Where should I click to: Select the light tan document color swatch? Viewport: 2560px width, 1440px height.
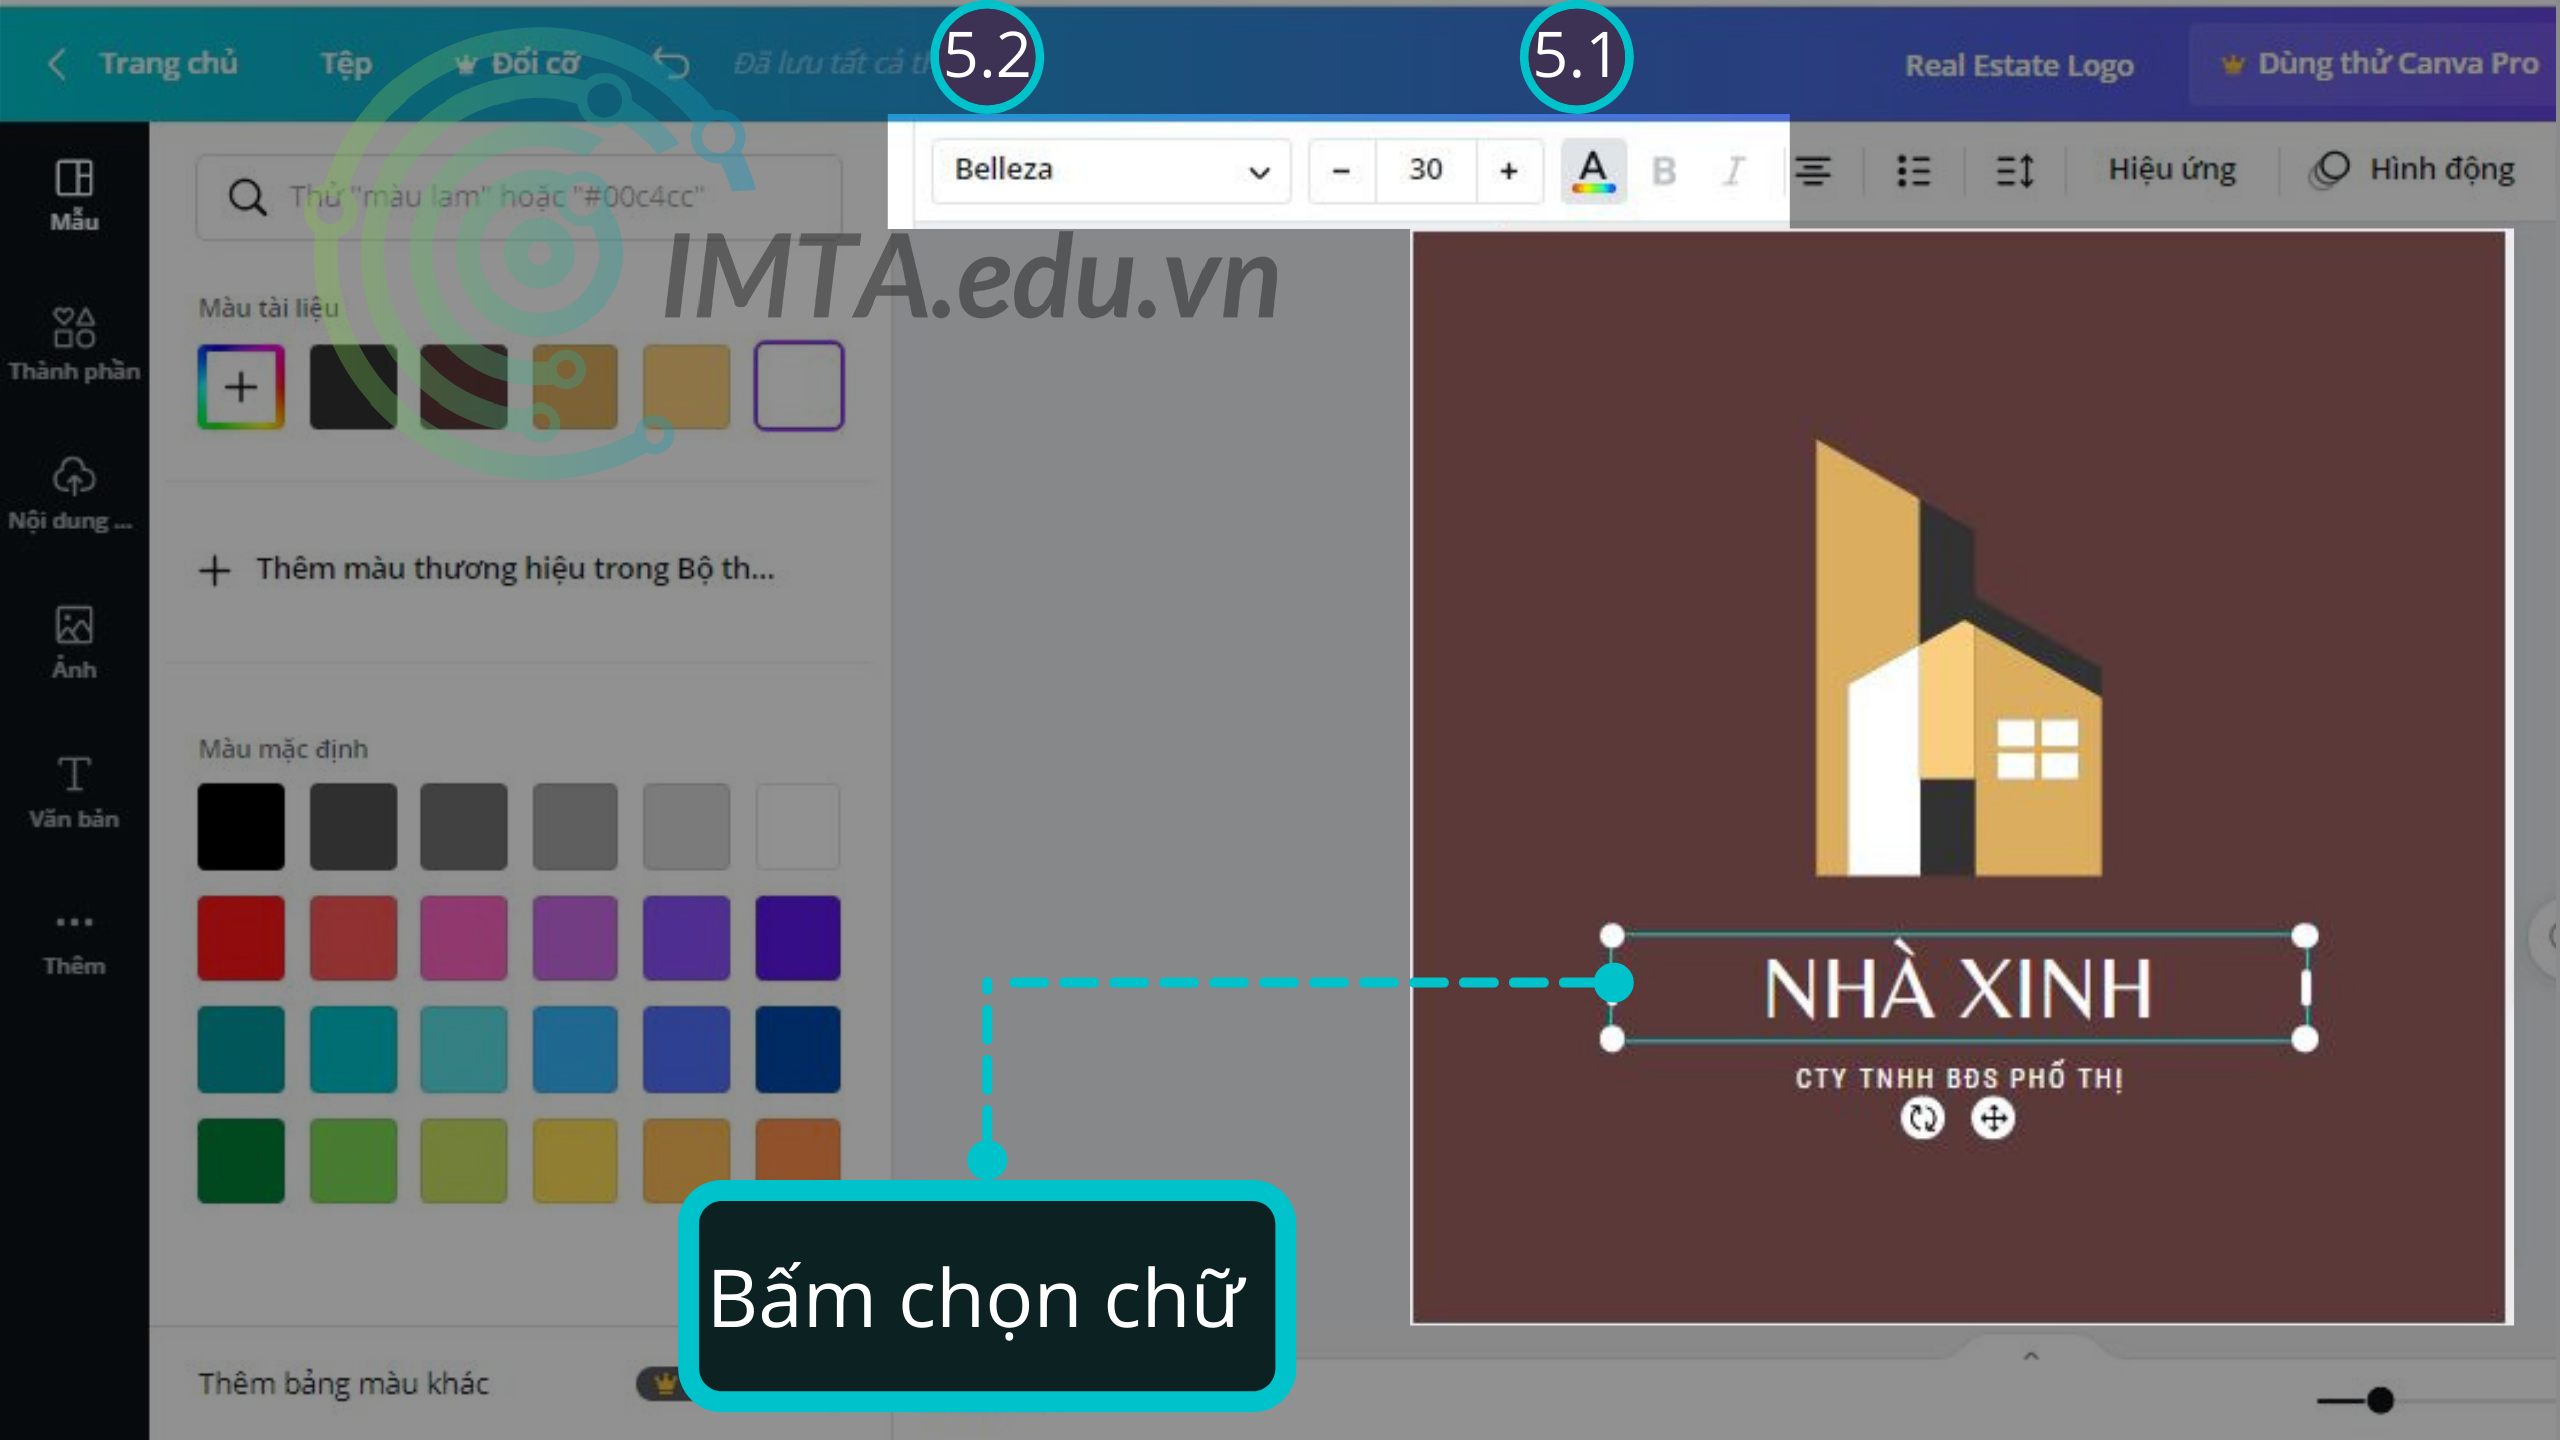(686, 387)
